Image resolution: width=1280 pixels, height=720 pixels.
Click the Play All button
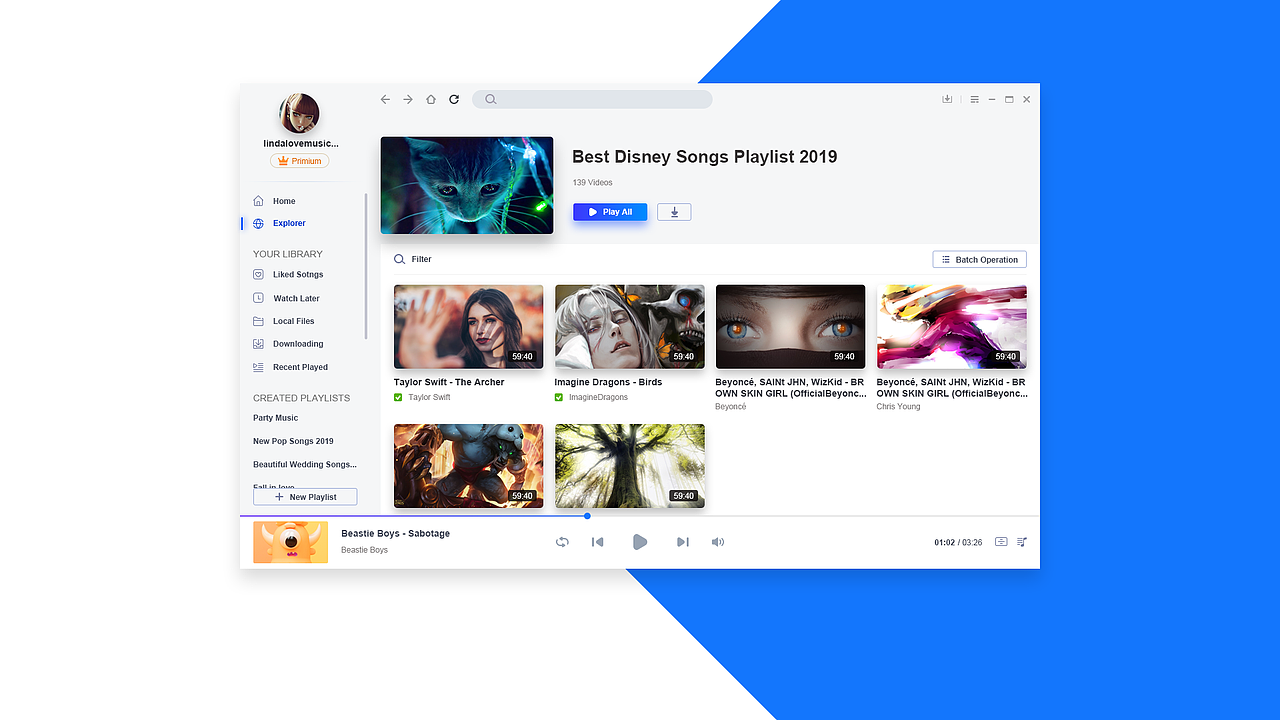(610, 212)
